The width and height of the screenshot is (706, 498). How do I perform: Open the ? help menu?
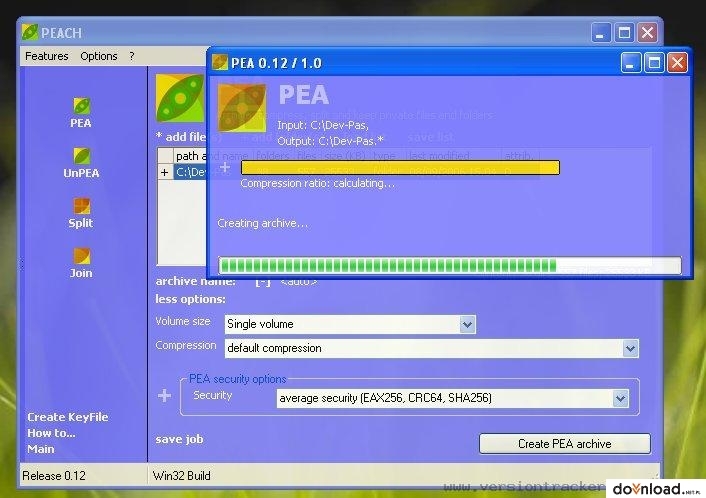coord(131,56)
